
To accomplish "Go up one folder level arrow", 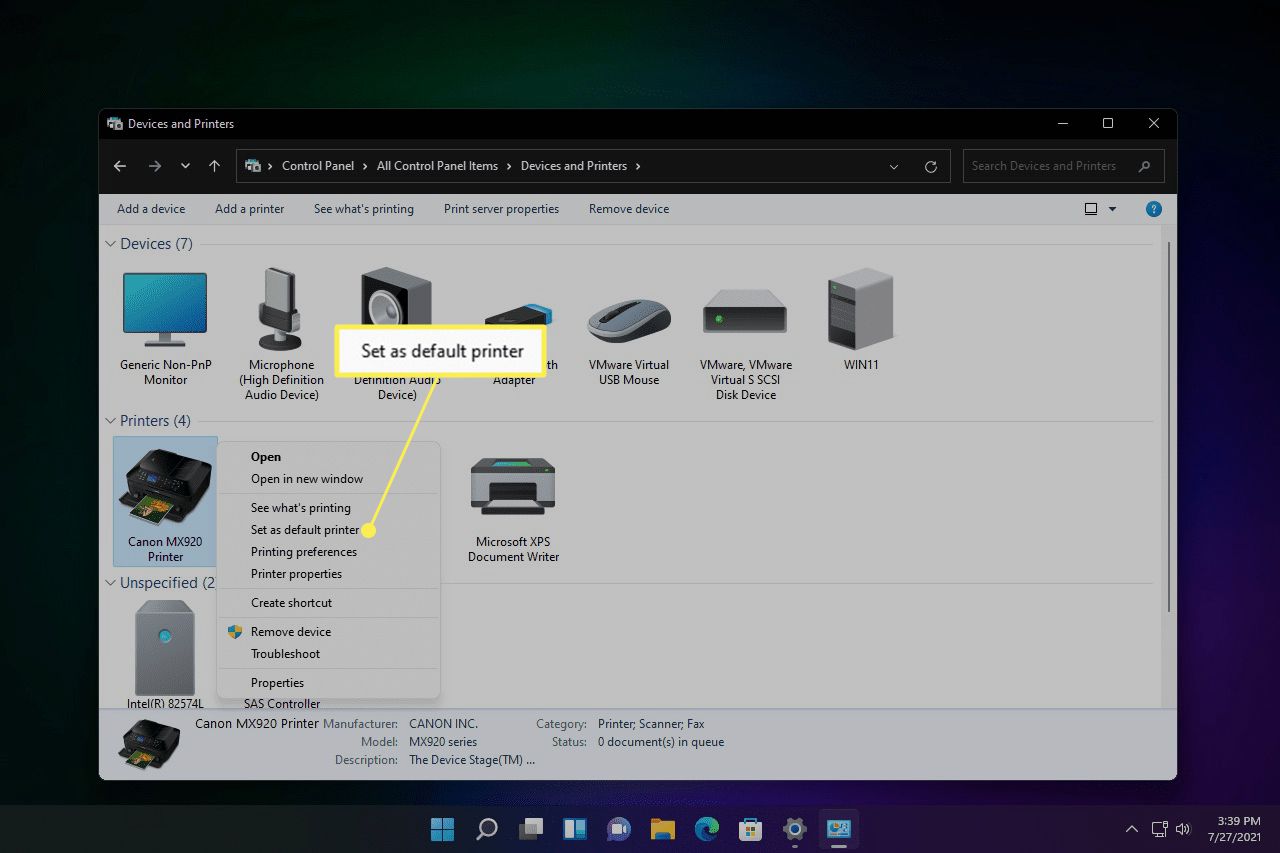I will pos(214,166).
